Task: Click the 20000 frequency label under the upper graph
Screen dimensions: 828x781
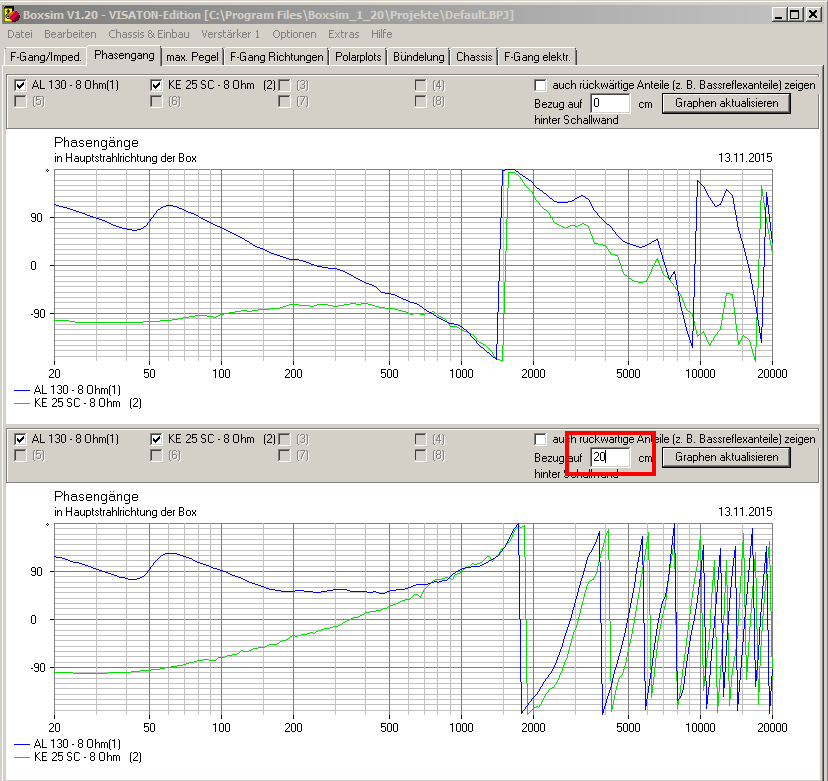Action: click(x=772, y=374)
